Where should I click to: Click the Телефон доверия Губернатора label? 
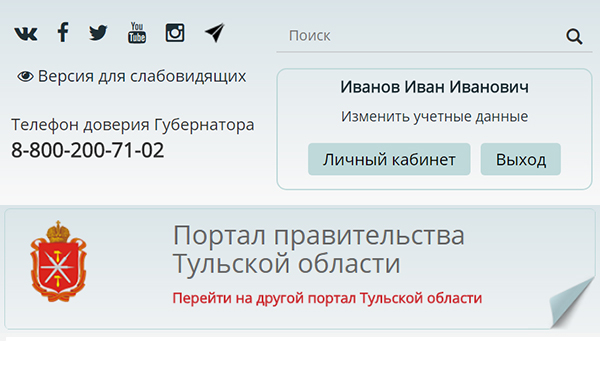132,125
